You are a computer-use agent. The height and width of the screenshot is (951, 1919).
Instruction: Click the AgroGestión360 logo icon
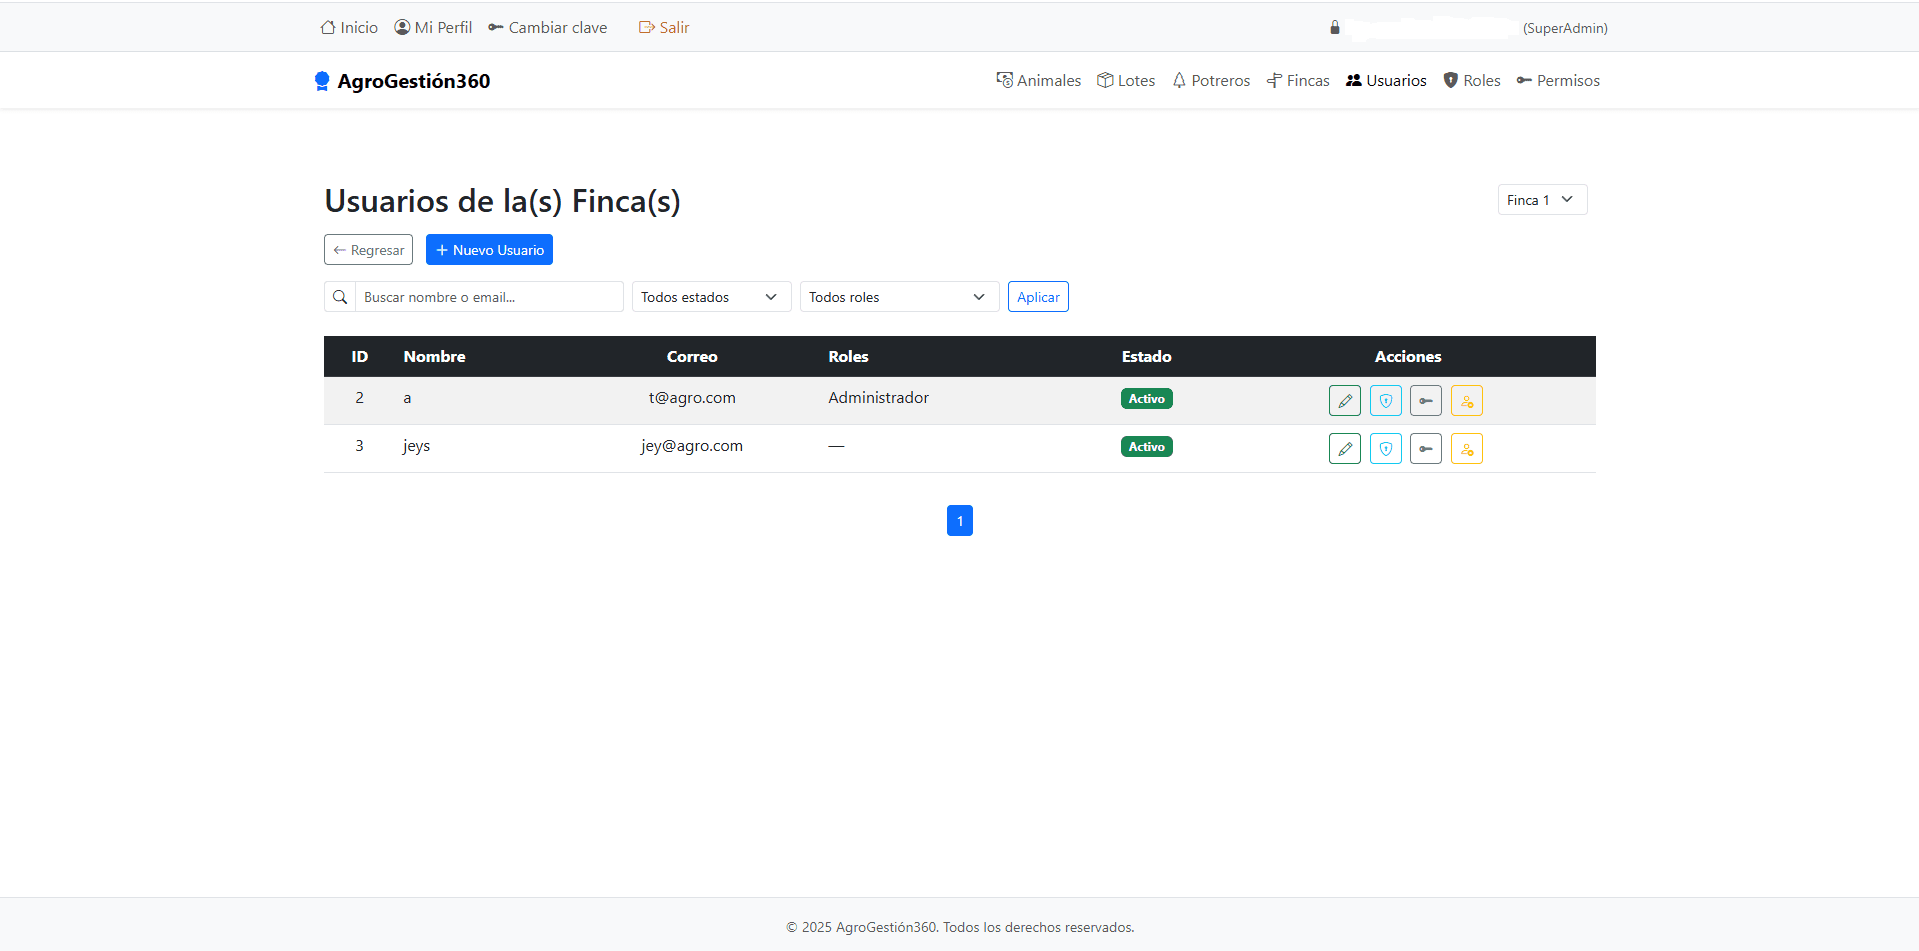[322, 80]
